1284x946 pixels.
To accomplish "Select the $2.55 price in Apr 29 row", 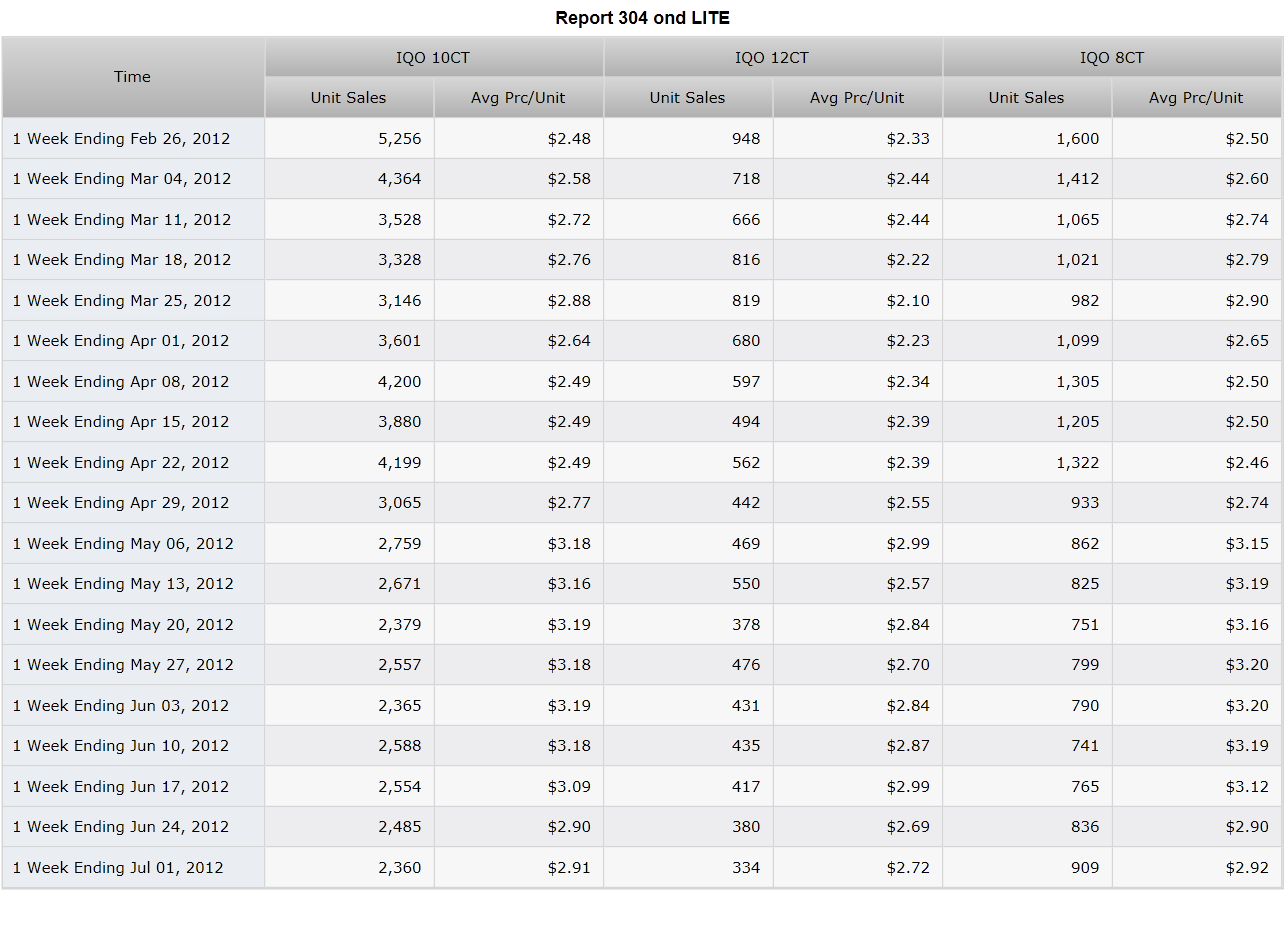I will pos(858,503).
